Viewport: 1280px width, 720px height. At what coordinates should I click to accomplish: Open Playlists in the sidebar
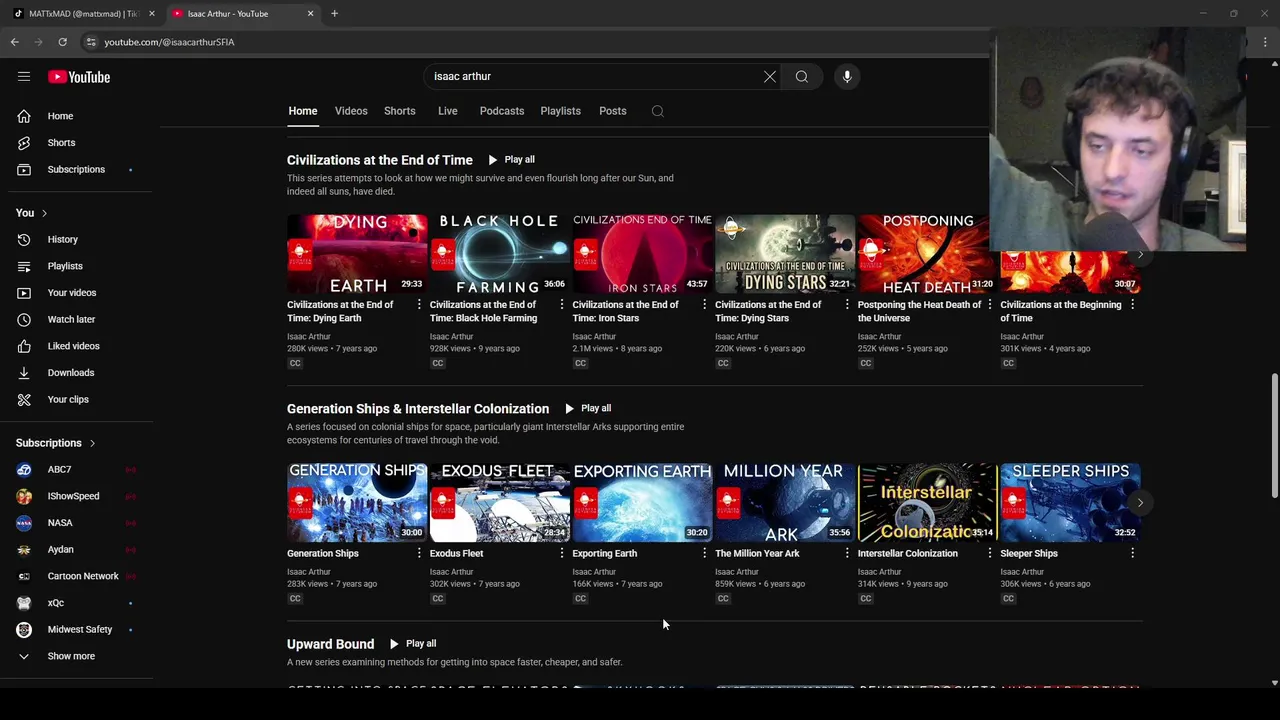point(76,266)
